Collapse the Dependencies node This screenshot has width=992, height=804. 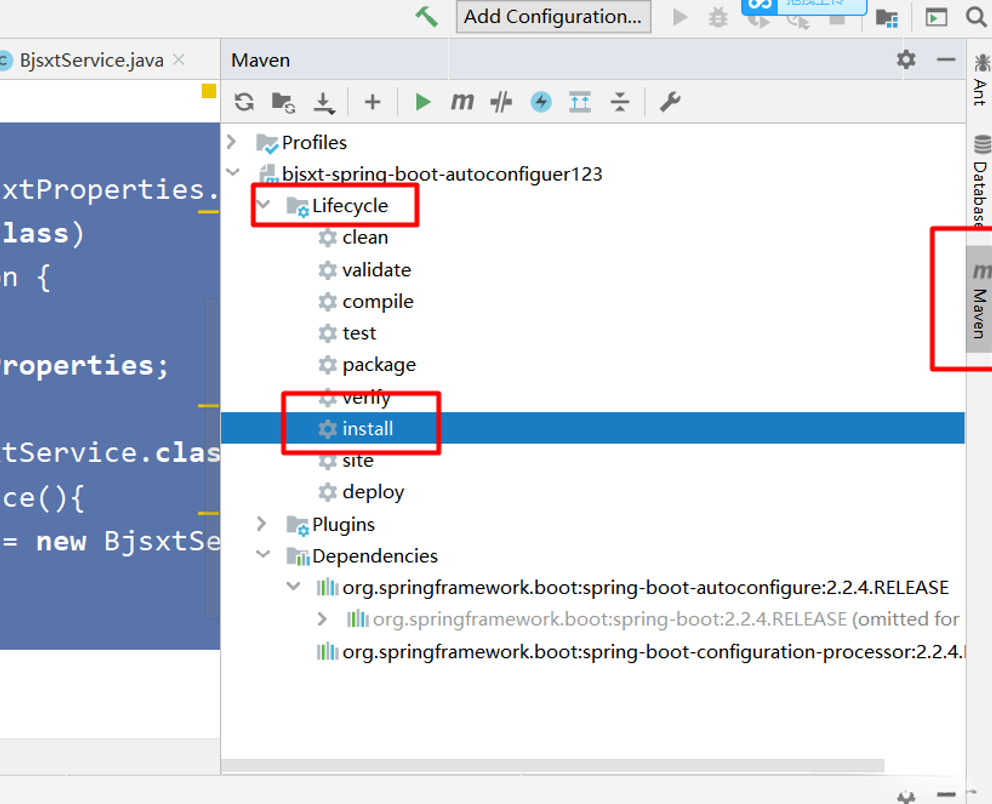263,554
